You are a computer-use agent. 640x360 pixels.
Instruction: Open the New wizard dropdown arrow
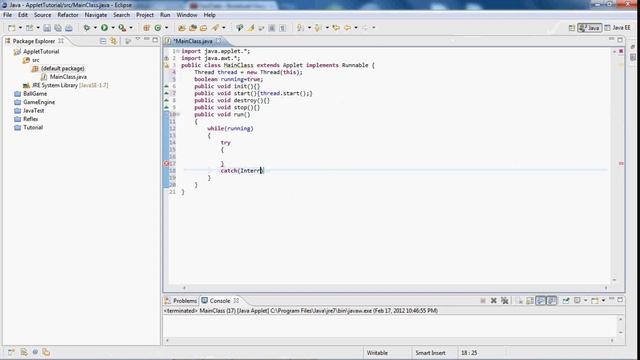[20, 28]
